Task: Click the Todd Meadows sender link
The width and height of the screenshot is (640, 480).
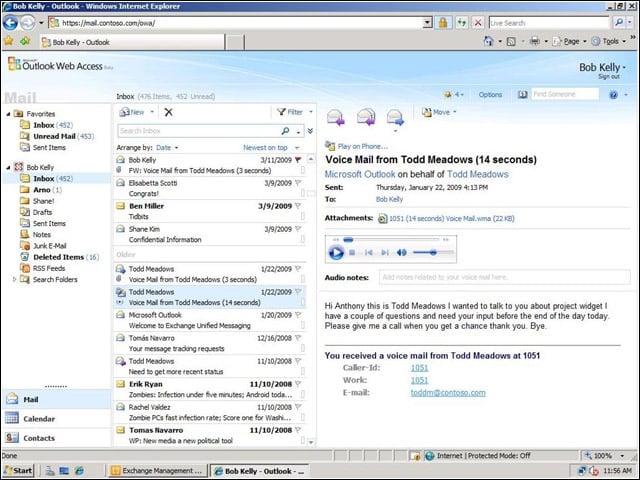Action: tap(478, 174)
